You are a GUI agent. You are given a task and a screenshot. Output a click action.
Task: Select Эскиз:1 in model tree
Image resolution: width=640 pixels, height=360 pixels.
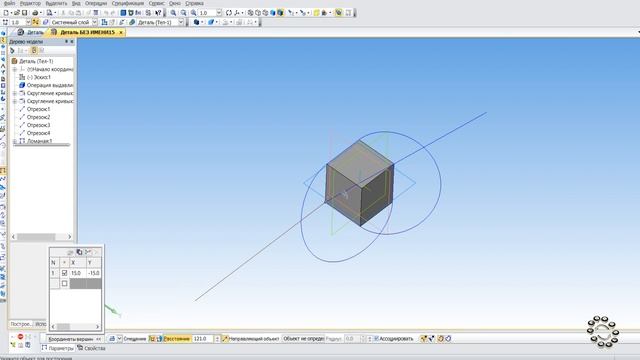click(x=39, y=77)
